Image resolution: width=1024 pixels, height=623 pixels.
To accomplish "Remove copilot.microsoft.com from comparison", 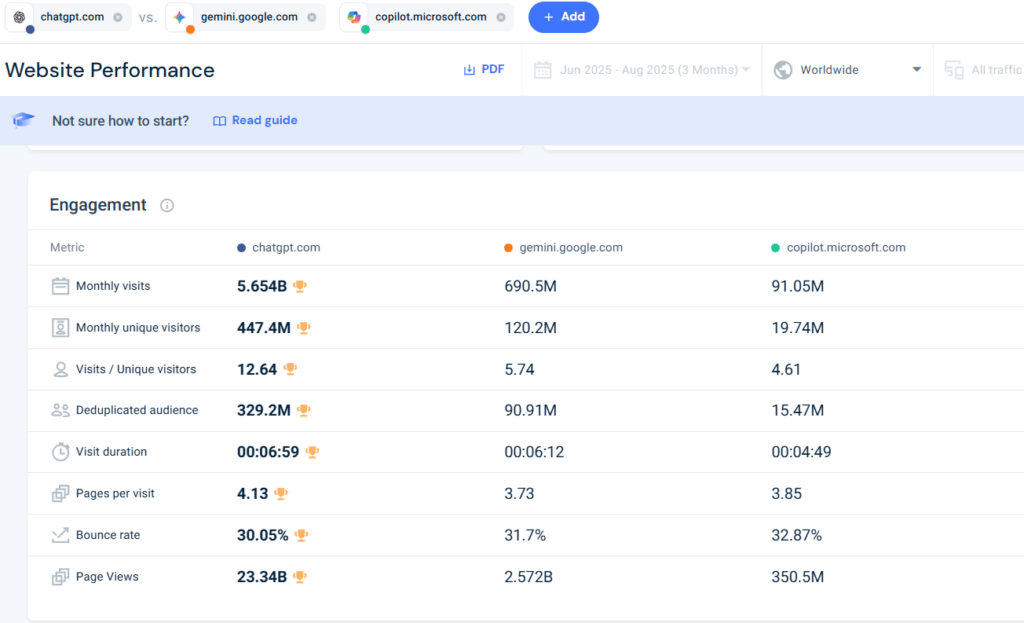I will point(501,18).
